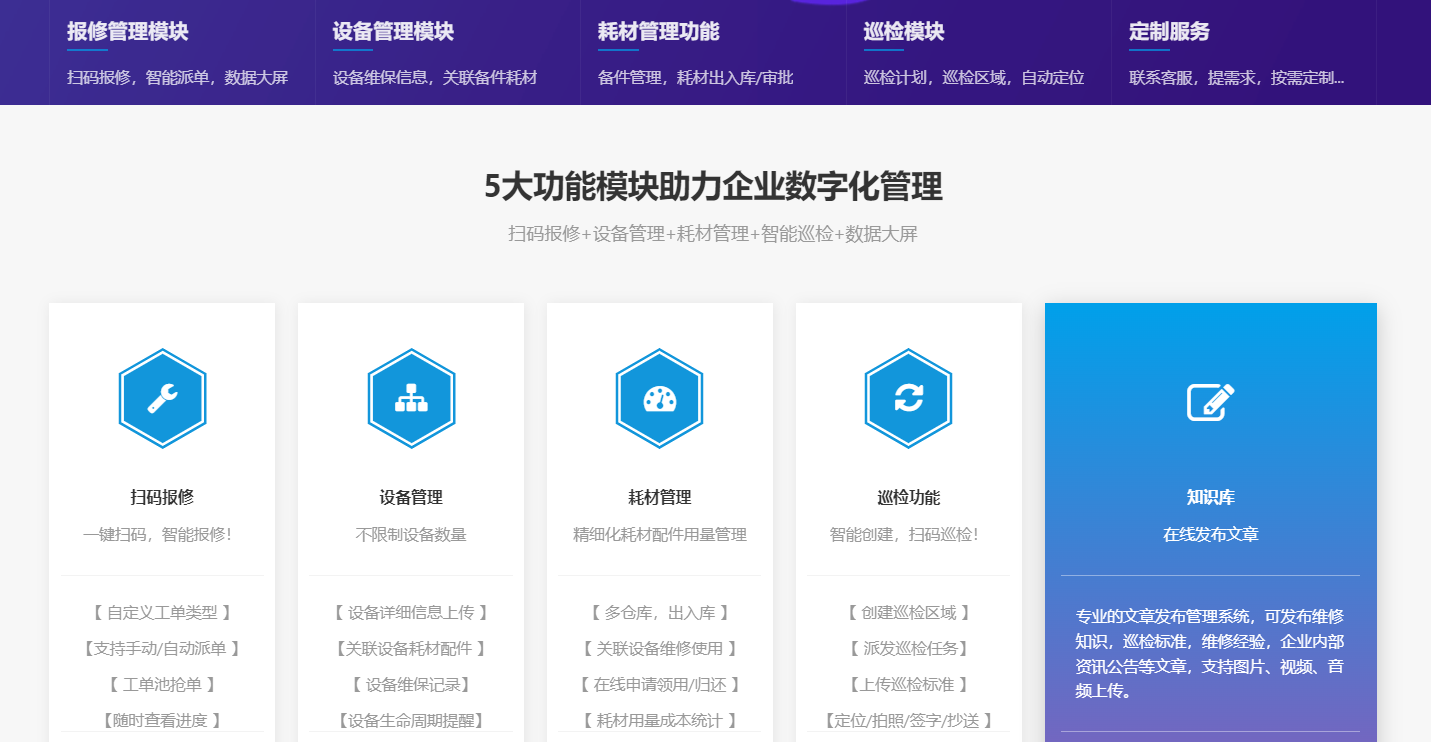The image size is (1431, 742).
Task: Click the 设备管理 card title
Action: click(411, 497)
